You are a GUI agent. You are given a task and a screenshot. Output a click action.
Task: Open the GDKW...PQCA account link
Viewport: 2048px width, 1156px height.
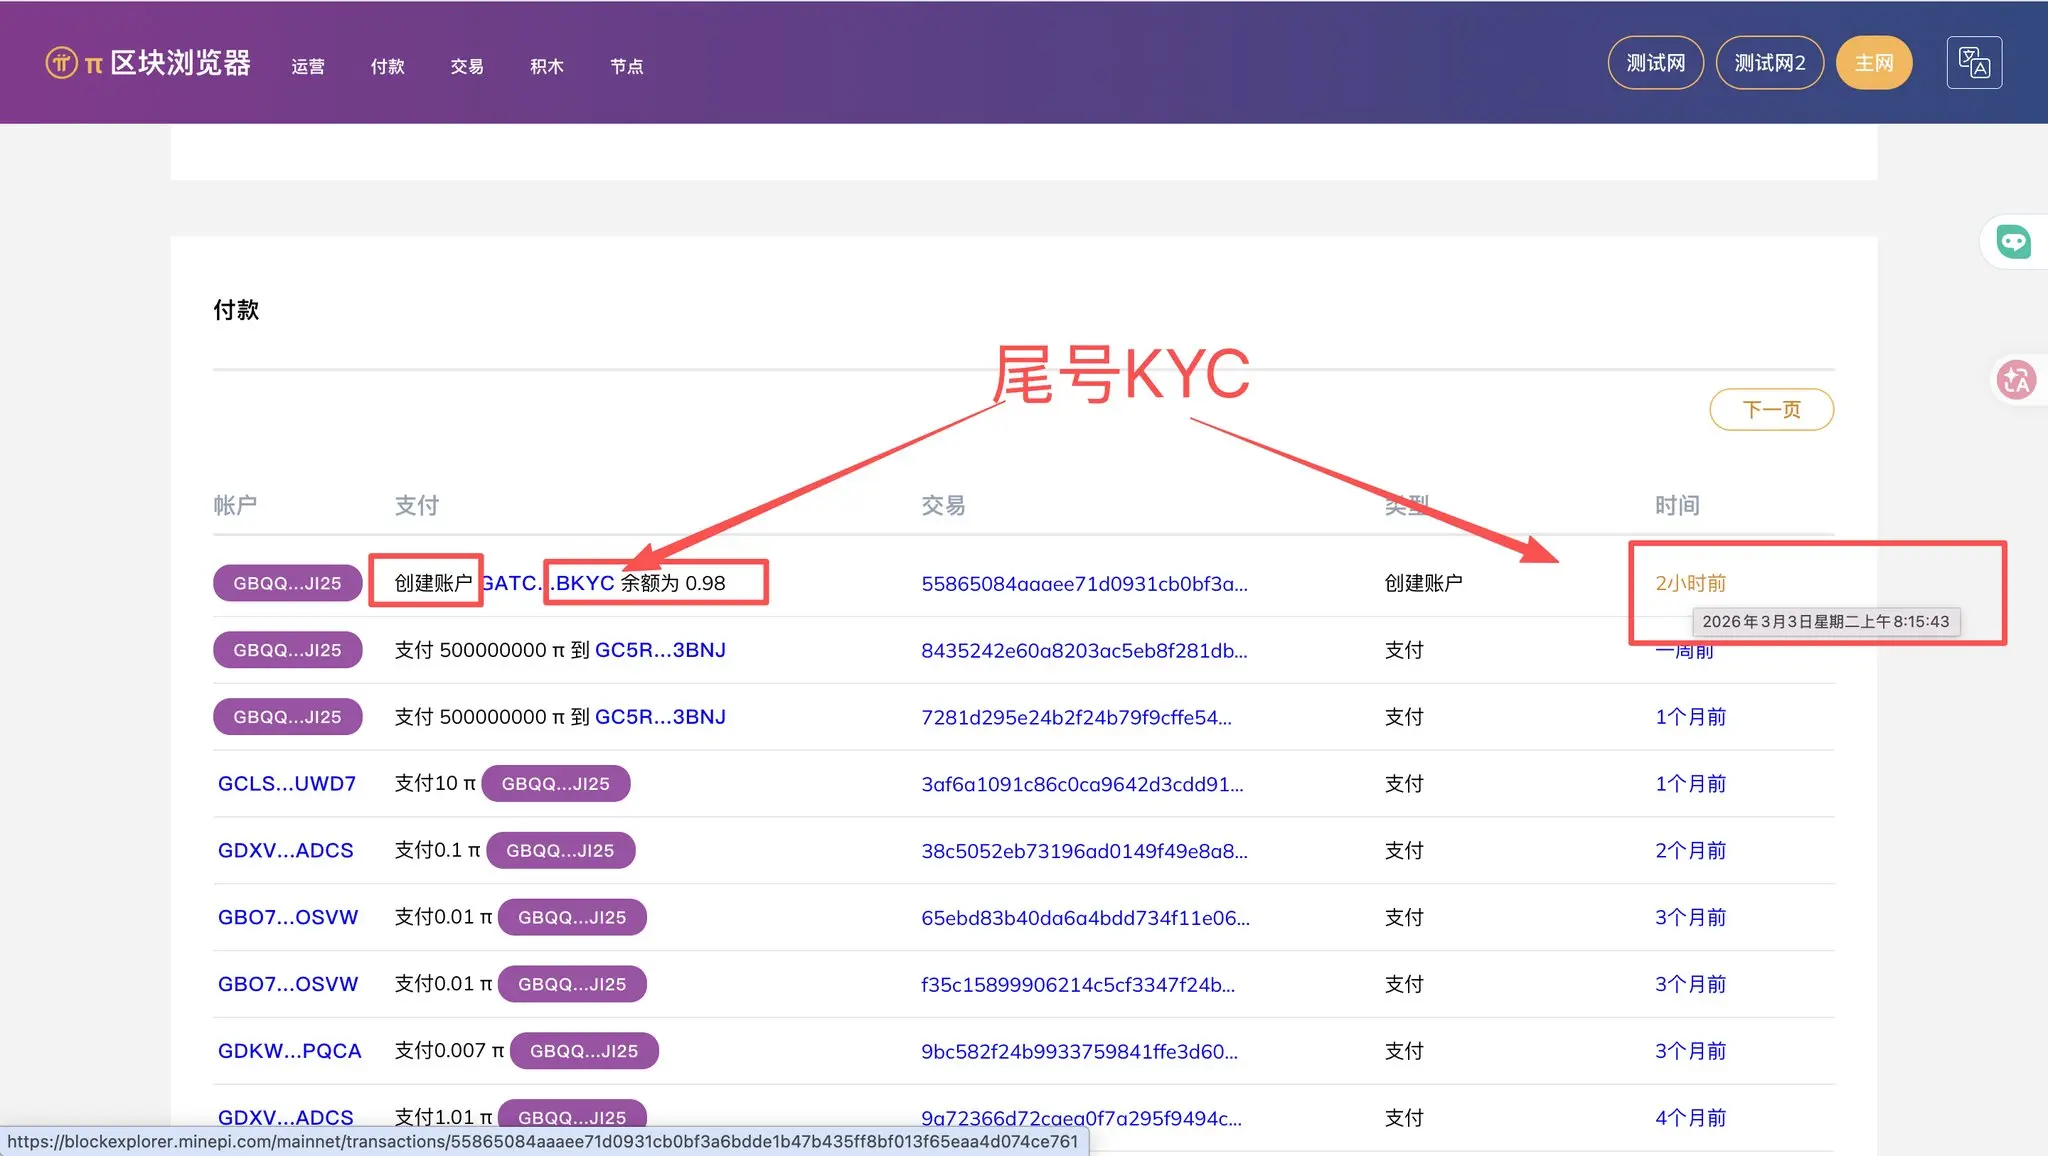coord(289,1051)
